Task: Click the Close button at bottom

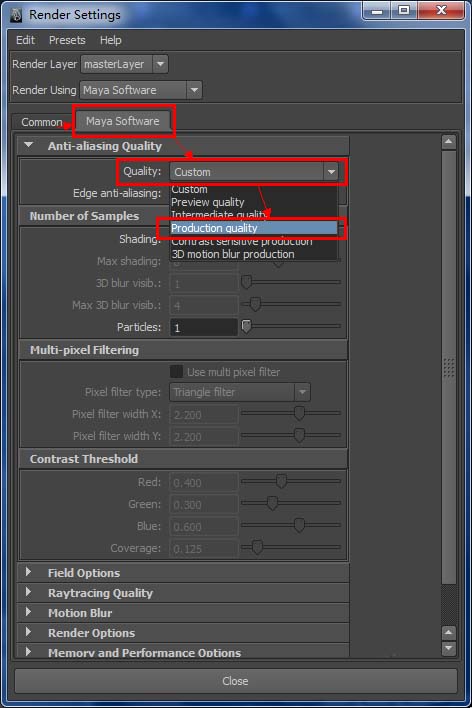Action: tap(235, 680)
